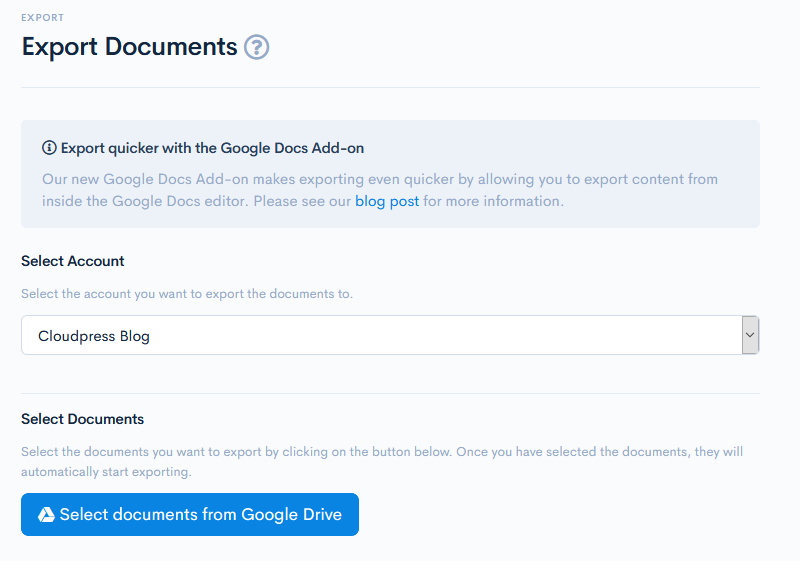
Task: Click the 'Export Documents' heading
Action: [130, 47]
